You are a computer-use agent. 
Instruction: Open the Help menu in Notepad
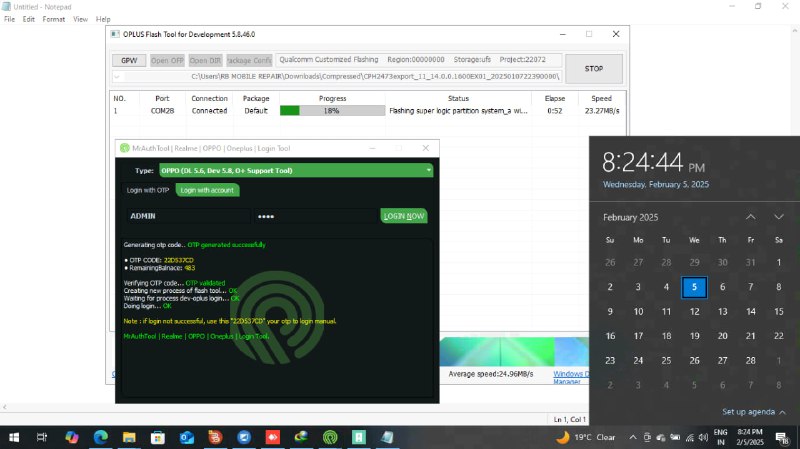103,19
